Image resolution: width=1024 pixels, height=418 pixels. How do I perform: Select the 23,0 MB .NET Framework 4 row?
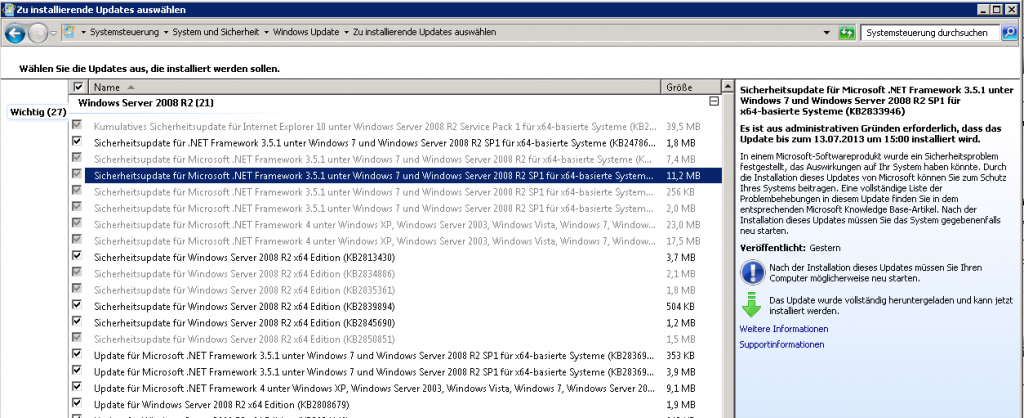coord(394,225)
